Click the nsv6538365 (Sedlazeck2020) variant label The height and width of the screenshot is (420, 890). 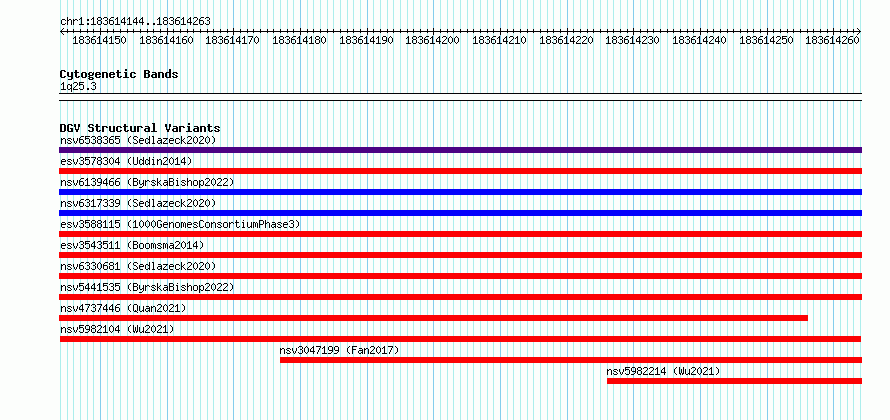(x=138, y=140)
